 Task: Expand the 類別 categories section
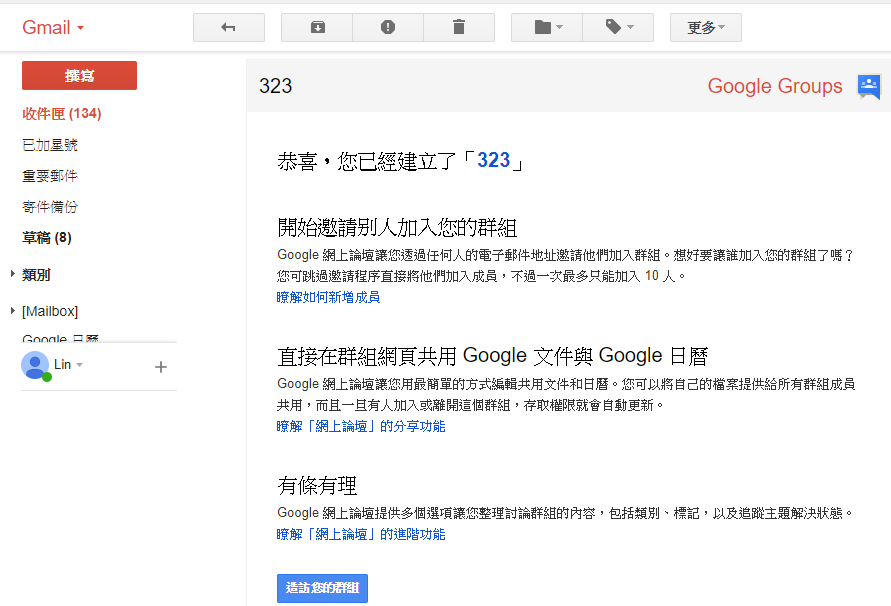[x=13, y=274]
